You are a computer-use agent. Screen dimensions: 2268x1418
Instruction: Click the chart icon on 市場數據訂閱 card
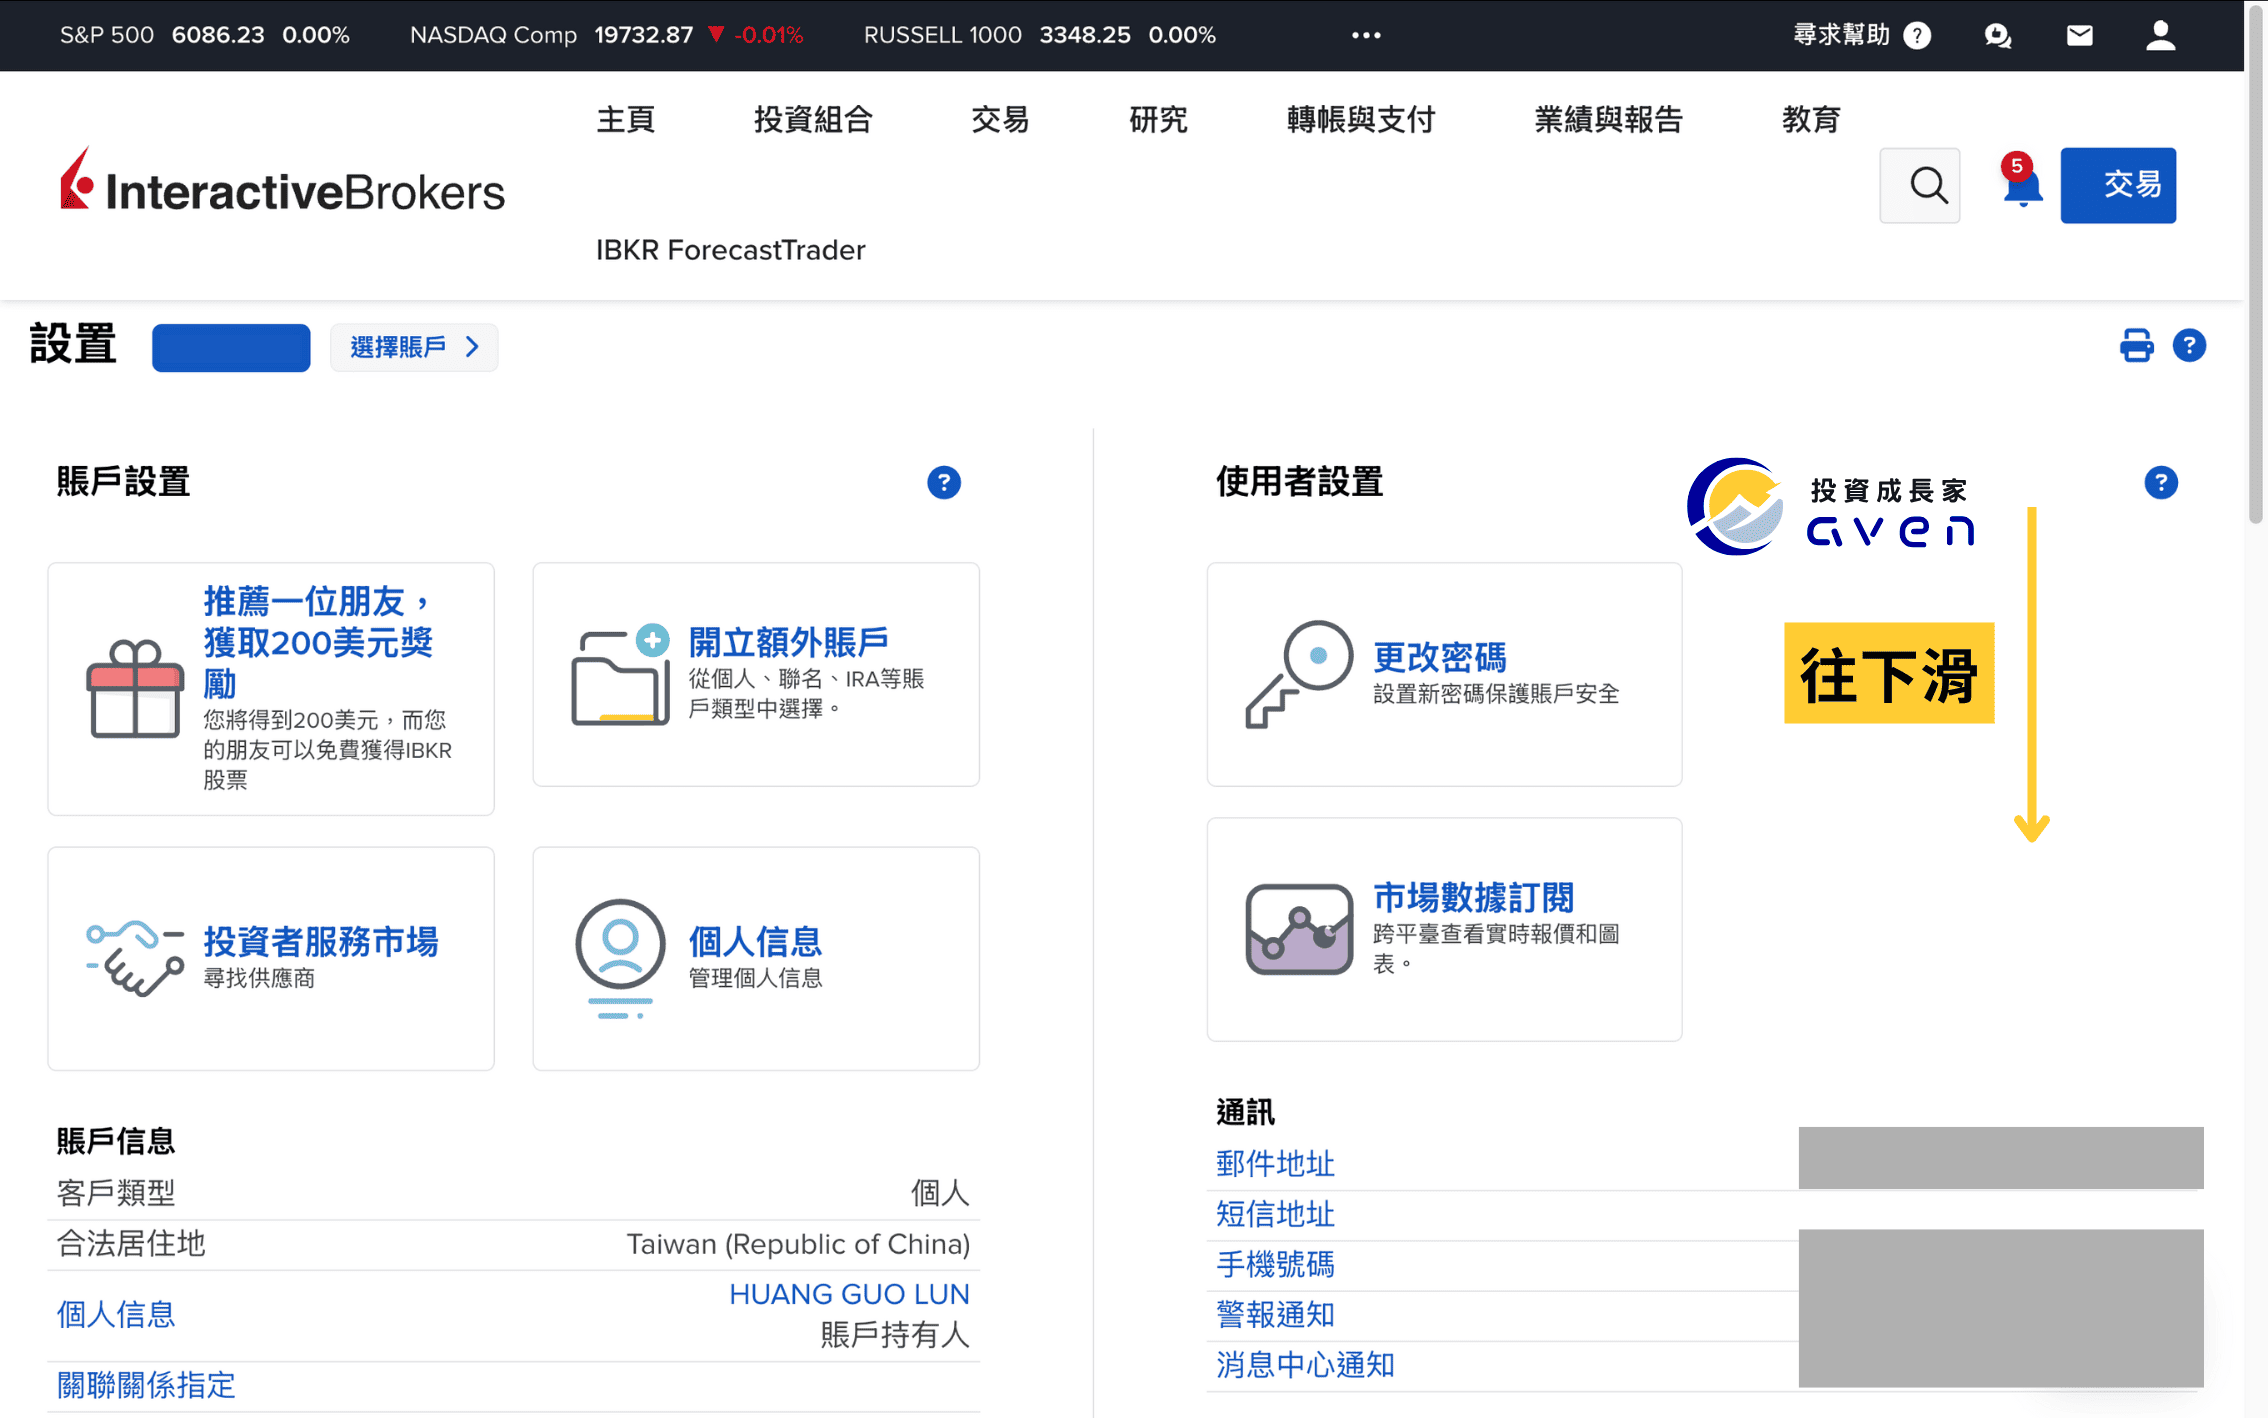pyautogui.click(x=1298, y=930)
